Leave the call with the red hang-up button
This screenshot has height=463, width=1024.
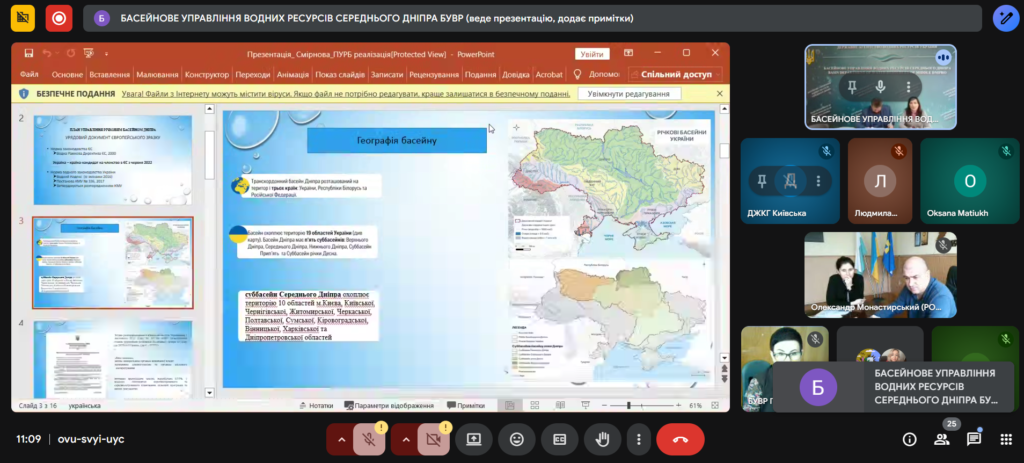click(681, 439)
